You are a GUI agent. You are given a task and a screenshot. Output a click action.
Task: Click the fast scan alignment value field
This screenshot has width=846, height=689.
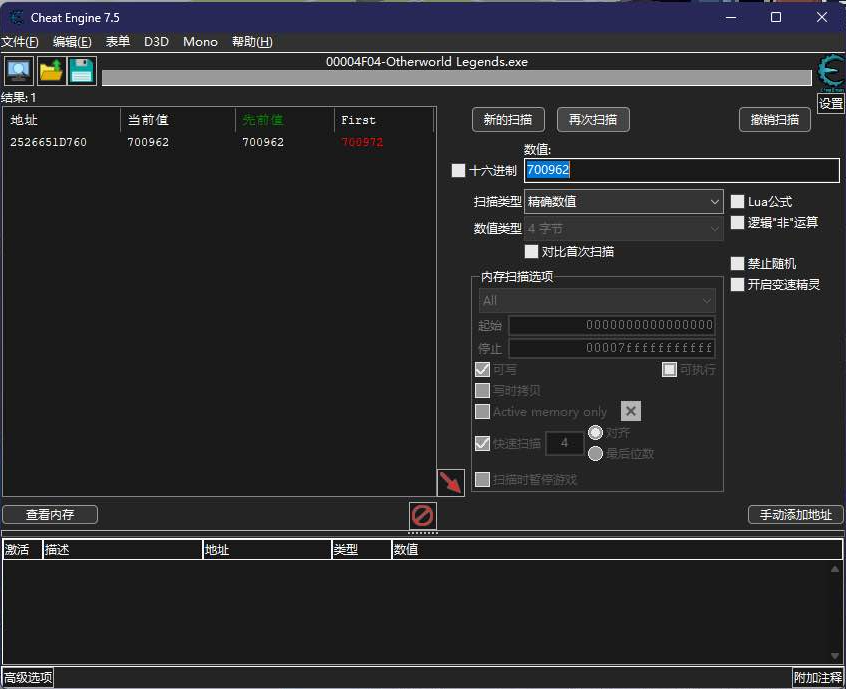coord(564,443)
